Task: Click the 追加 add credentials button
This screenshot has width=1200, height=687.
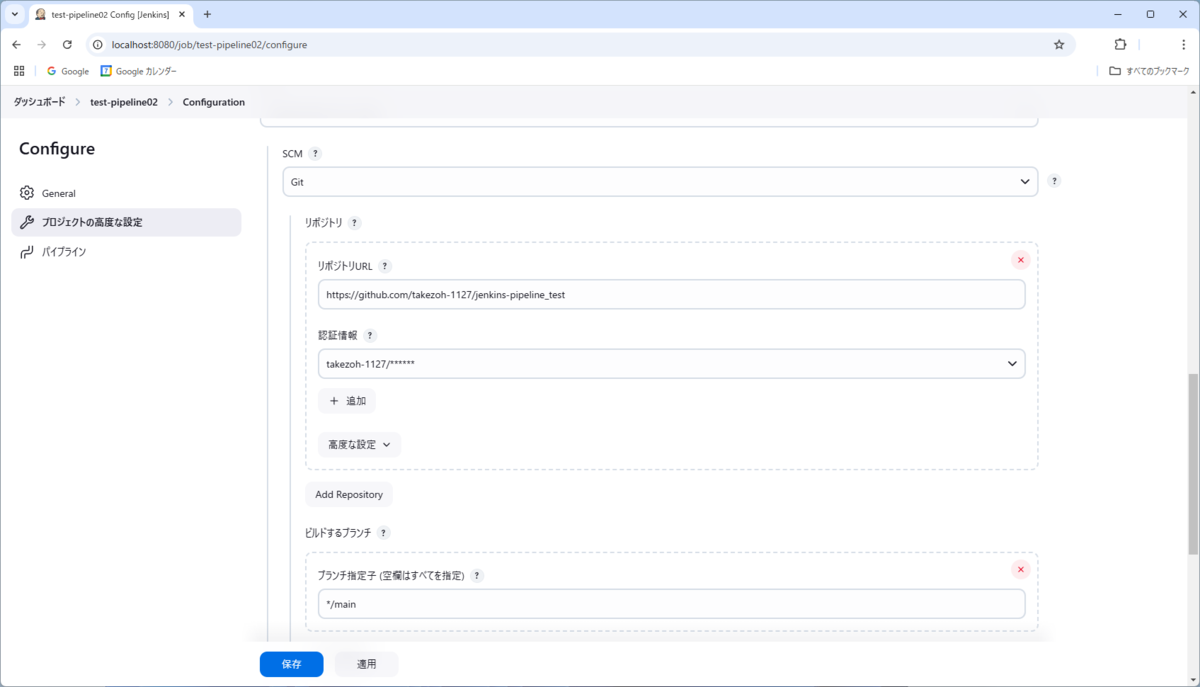Action: coord(347,401)
